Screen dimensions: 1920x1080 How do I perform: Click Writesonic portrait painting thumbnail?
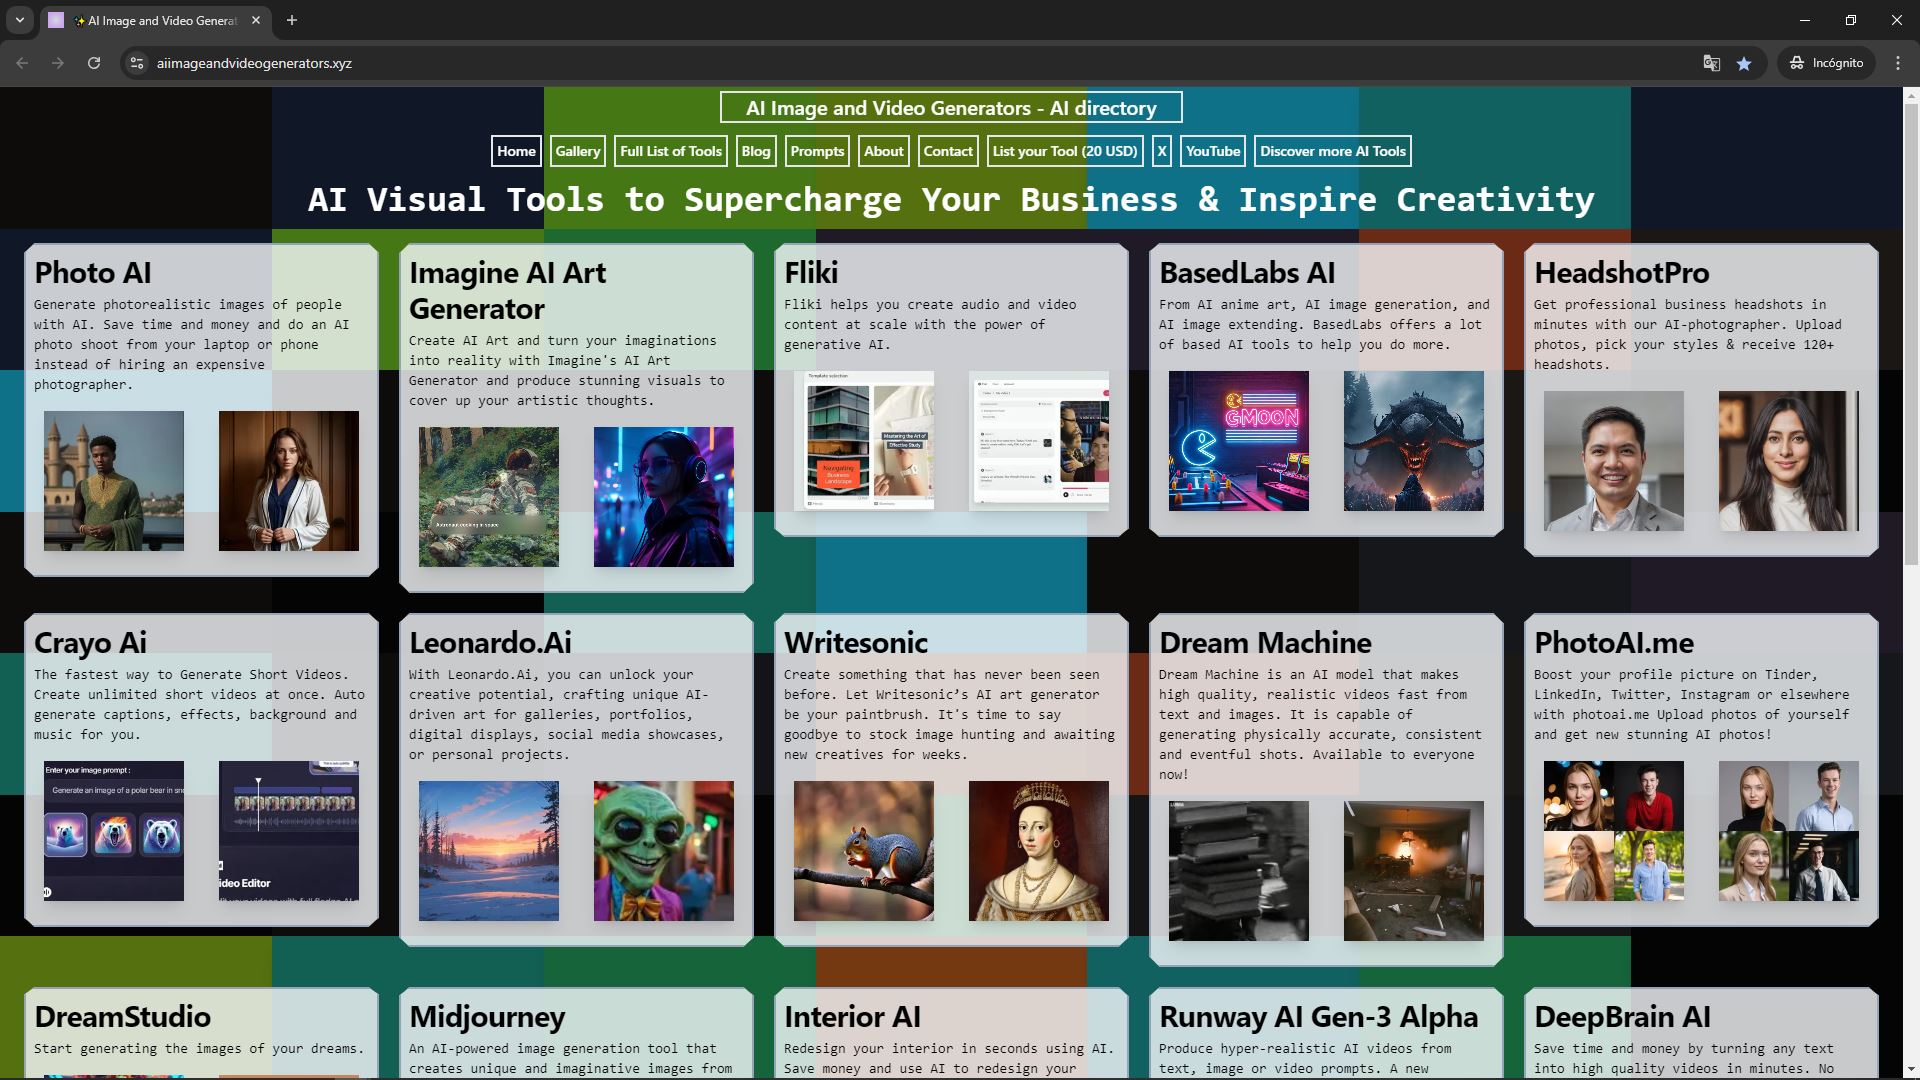pyautogui.click(x=1039, y=851)
